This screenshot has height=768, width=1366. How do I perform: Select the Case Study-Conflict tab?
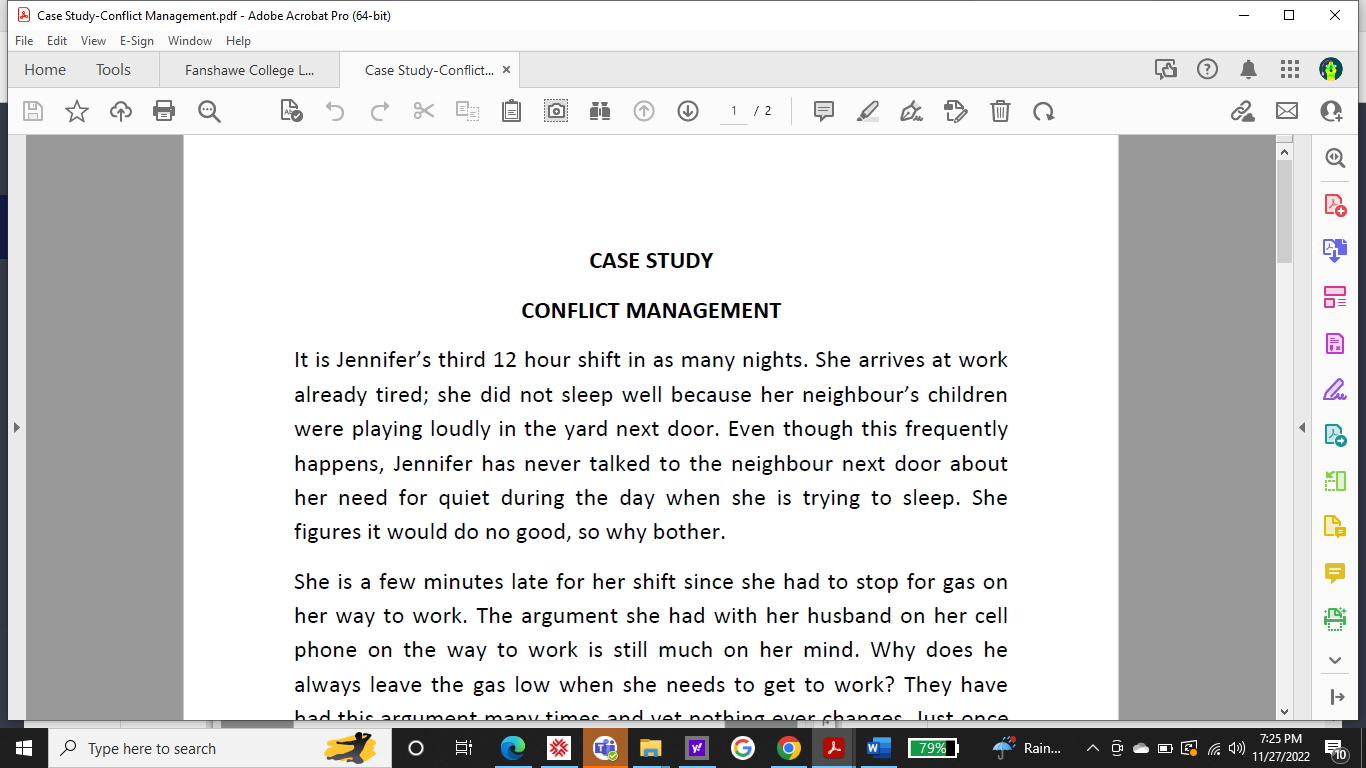tap(429, 70)
